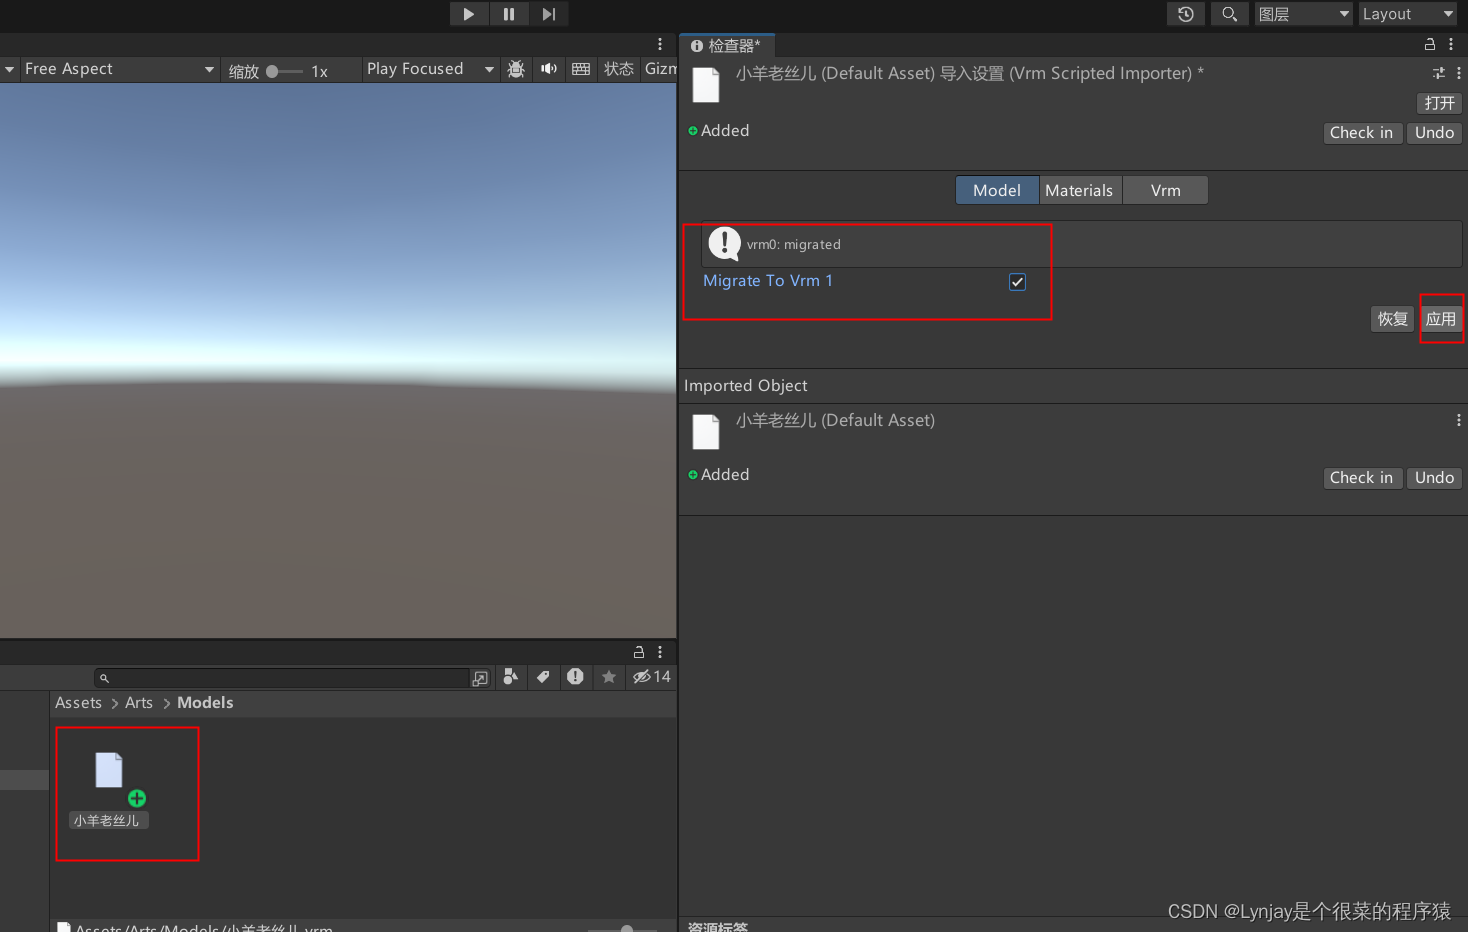This screenshot has width=1468, height=932.
Task: Open global search with the magnifier icon
Action: click(x=1229, y=14)
